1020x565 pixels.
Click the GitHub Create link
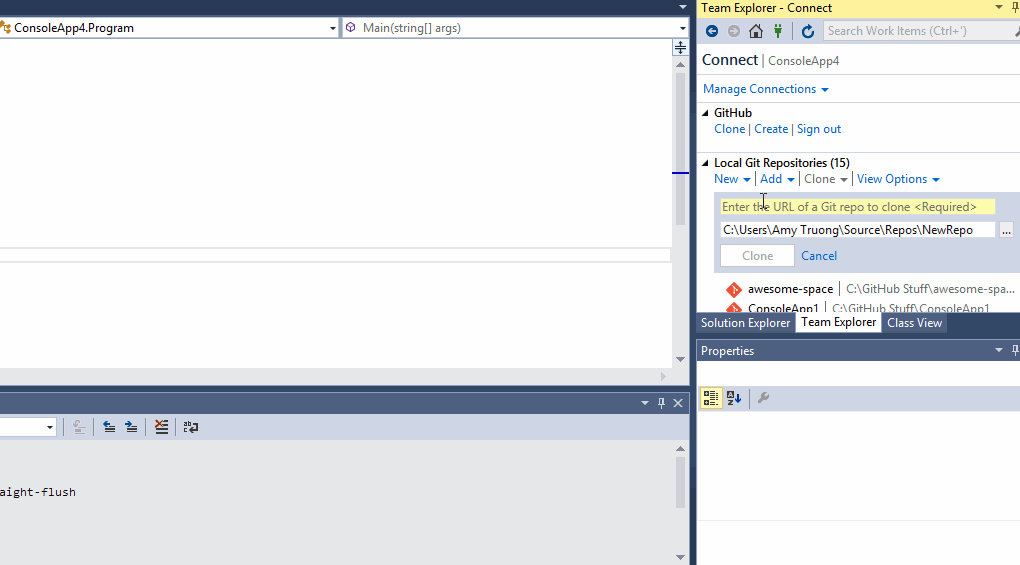click(771, 129)
